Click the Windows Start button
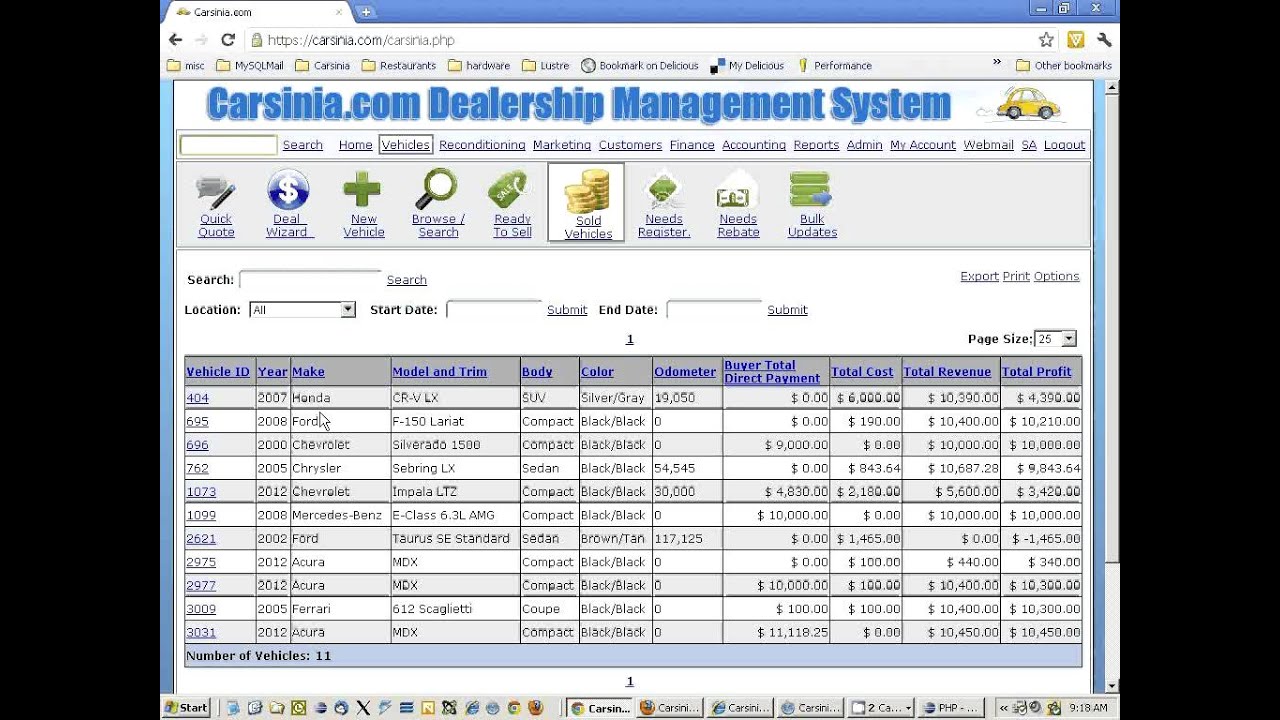 coord(186,708)
